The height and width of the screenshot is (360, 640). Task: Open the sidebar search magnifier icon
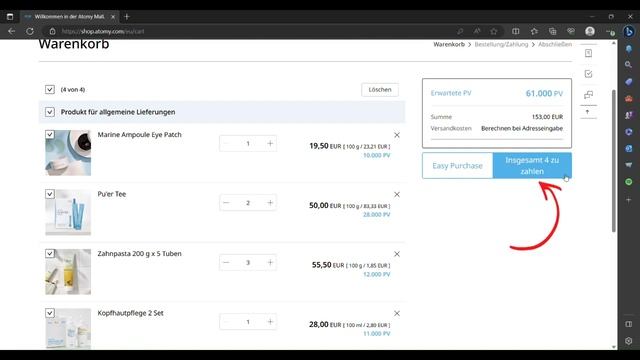(x=629, y=64)
